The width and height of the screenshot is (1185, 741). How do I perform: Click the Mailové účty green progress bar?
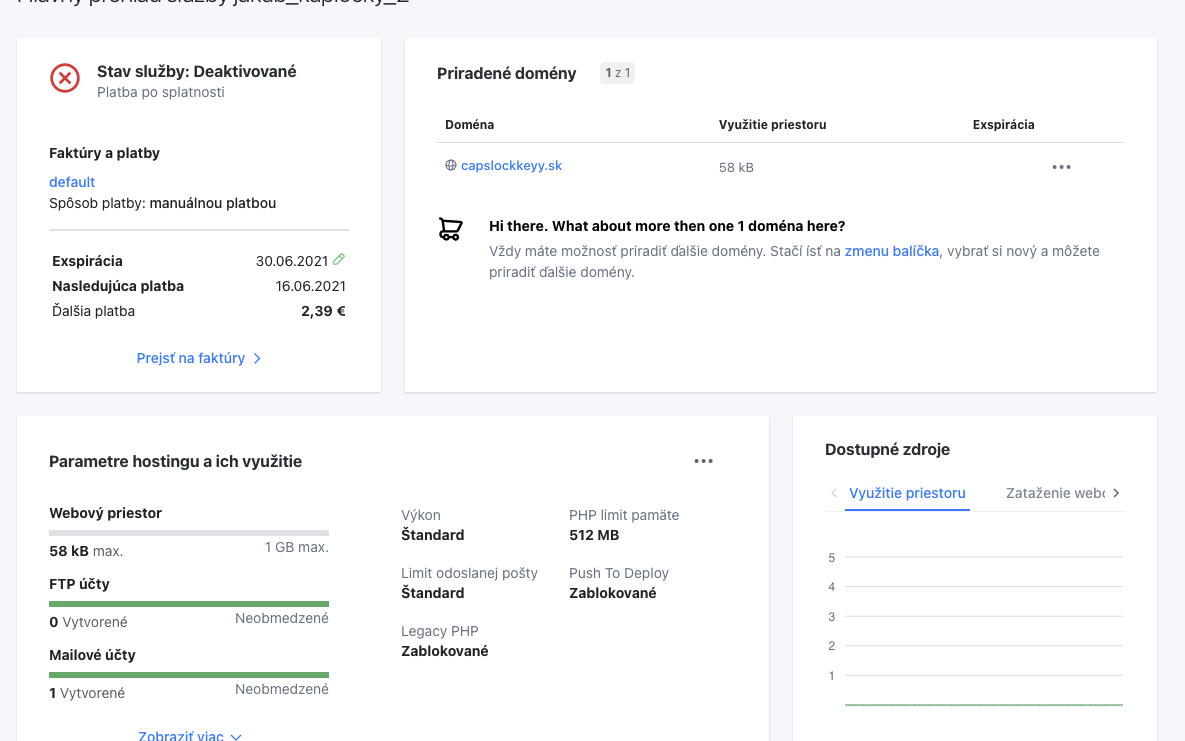coord(189,675)
